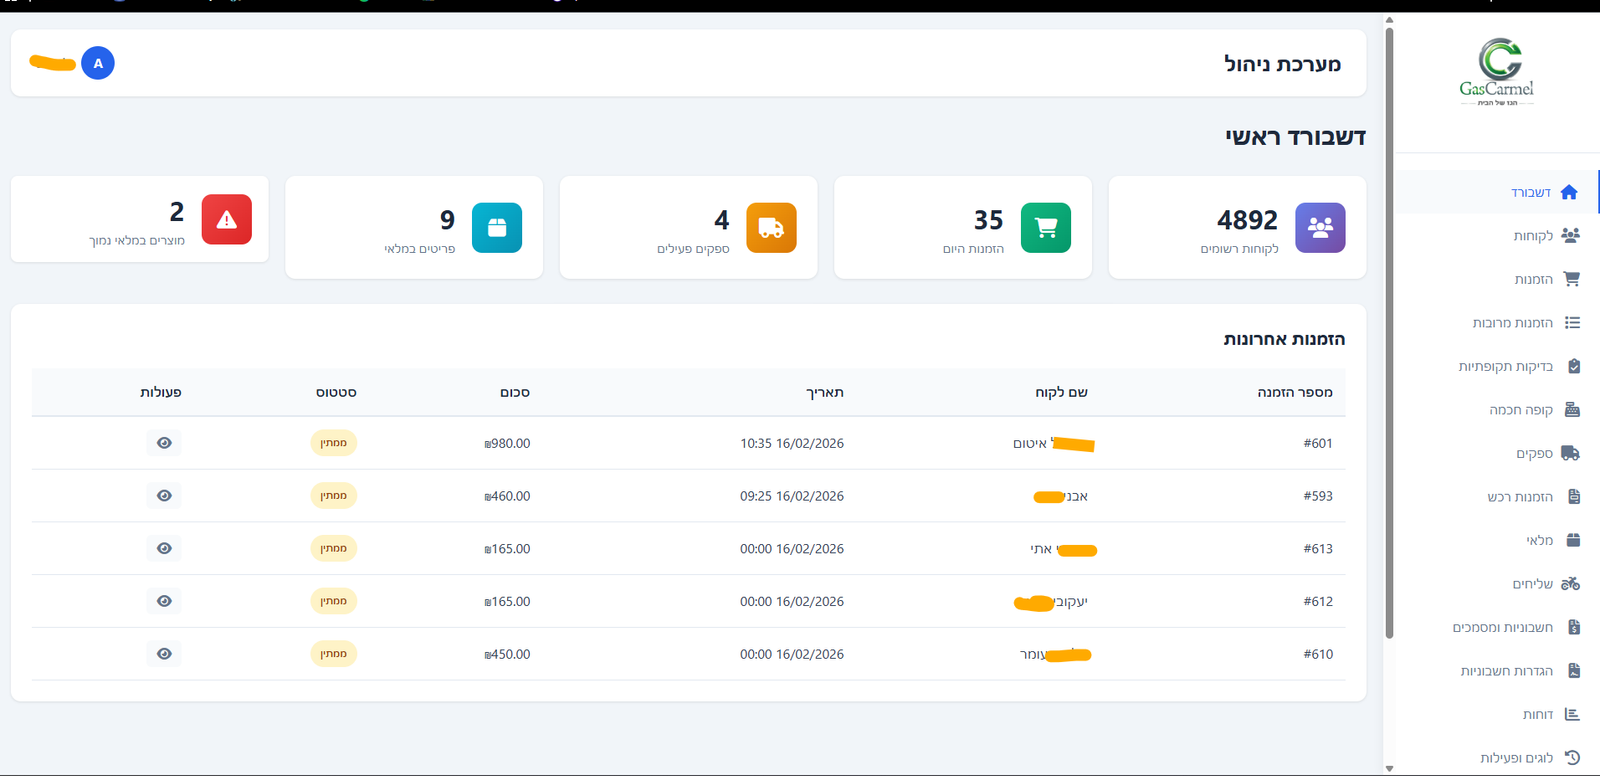Show details of order #593 eye icon
Viewport: 1600px width, 776px height.
(x=164, y=496)
